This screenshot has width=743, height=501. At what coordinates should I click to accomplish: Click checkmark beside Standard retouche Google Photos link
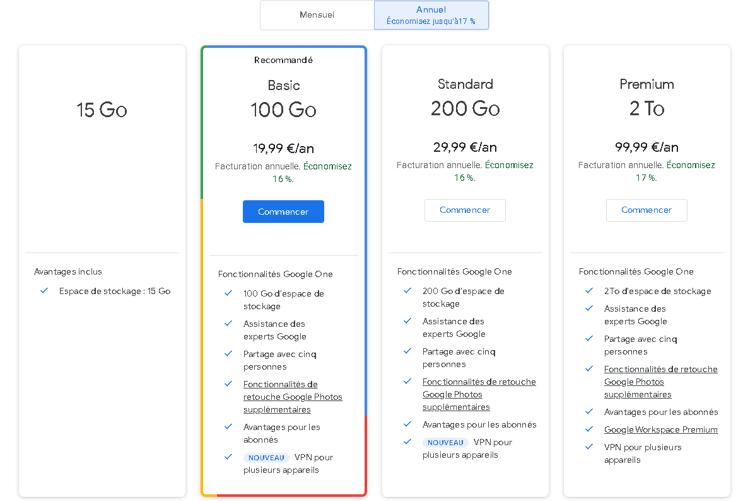click(408, 381)
